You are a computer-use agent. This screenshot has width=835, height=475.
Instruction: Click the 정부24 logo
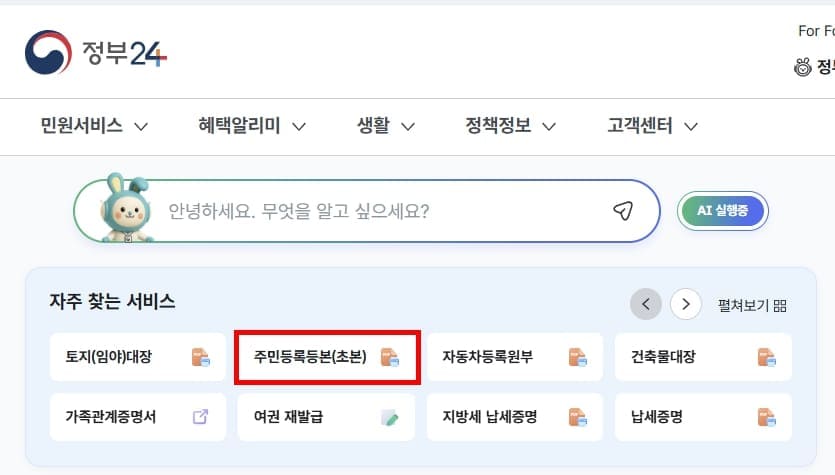point(96,51)
